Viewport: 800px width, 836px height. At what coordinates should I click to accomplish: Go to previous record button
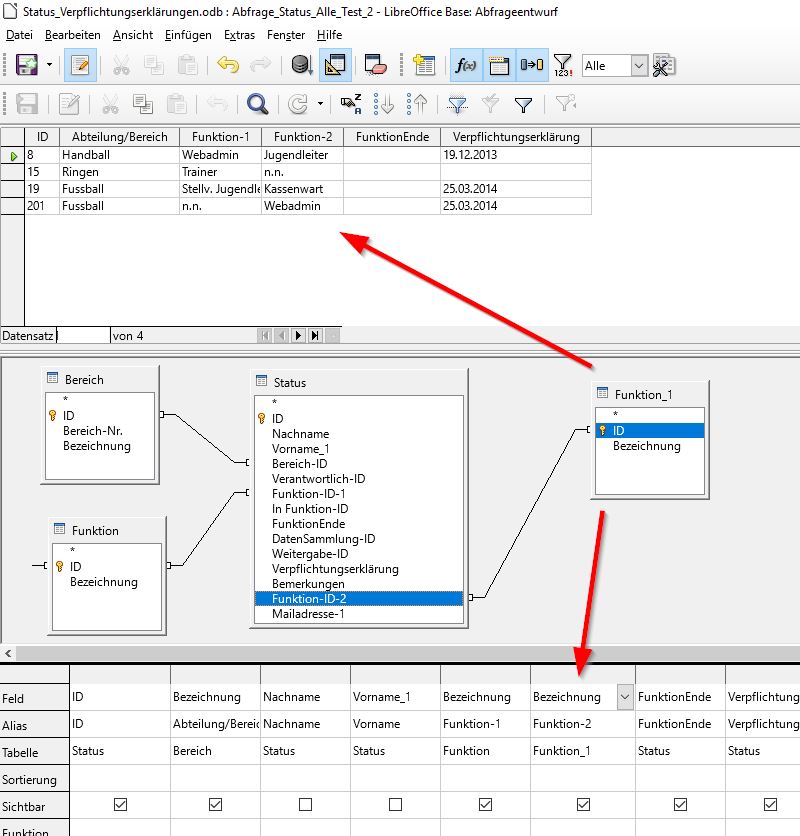(282, 335)
